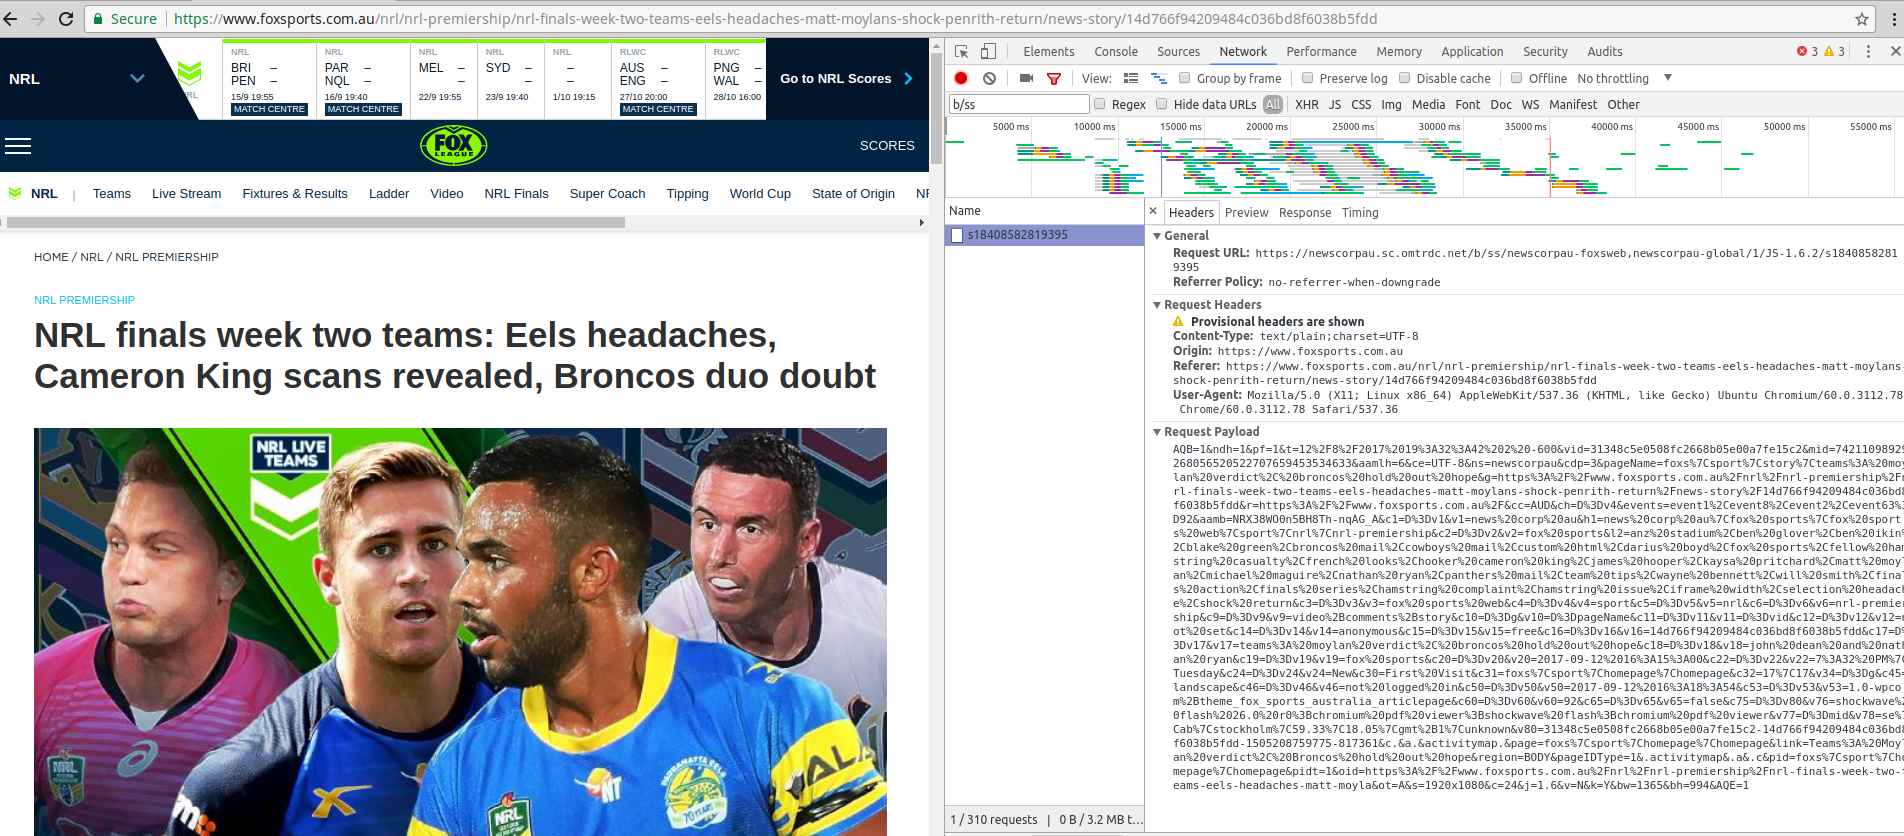Open the Elements tab in DevTools
1904x836 pixels.
tap(1049, 51)
